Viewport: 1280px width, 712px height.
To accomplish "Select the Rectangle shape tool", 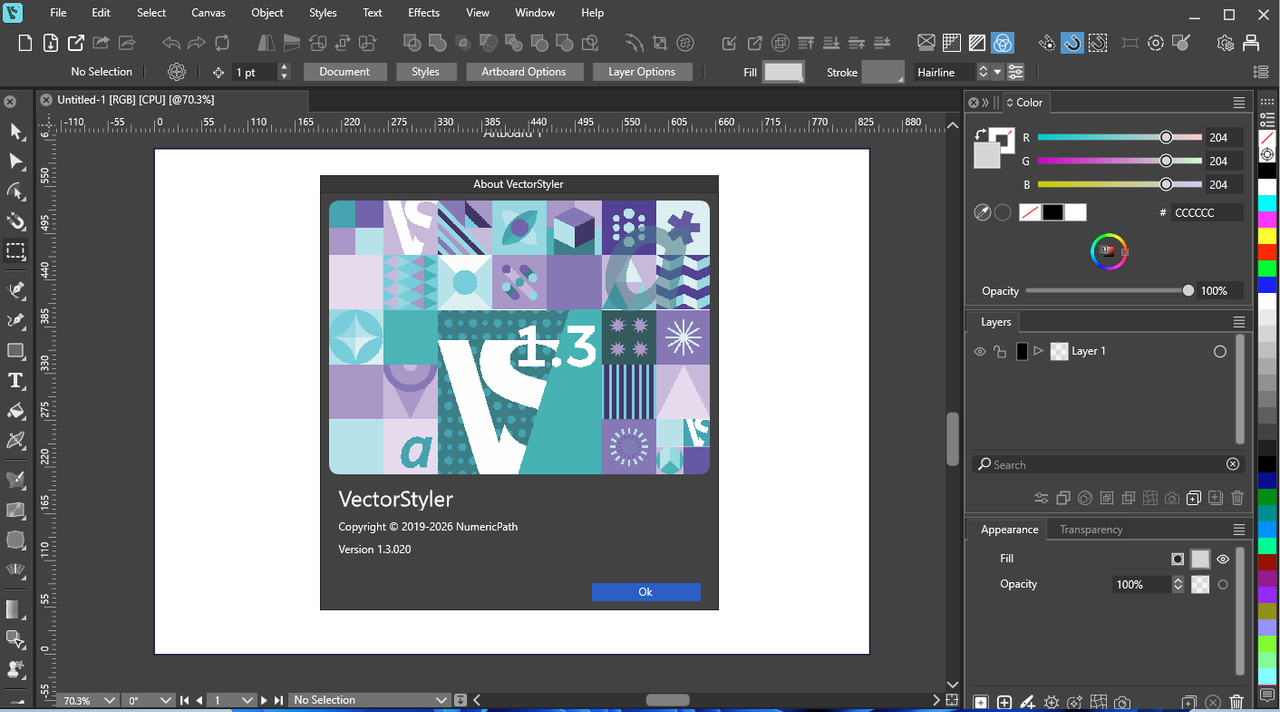I will point(16,351).
